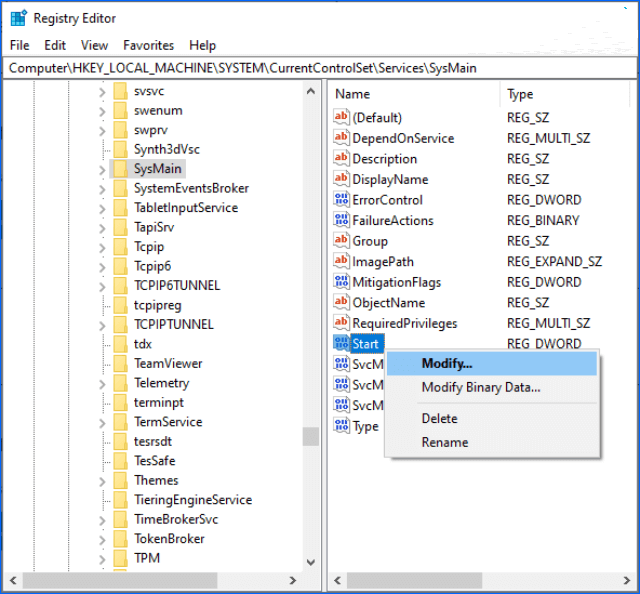
Task: Click the TPM folder icon
Action: coord(120,558)
